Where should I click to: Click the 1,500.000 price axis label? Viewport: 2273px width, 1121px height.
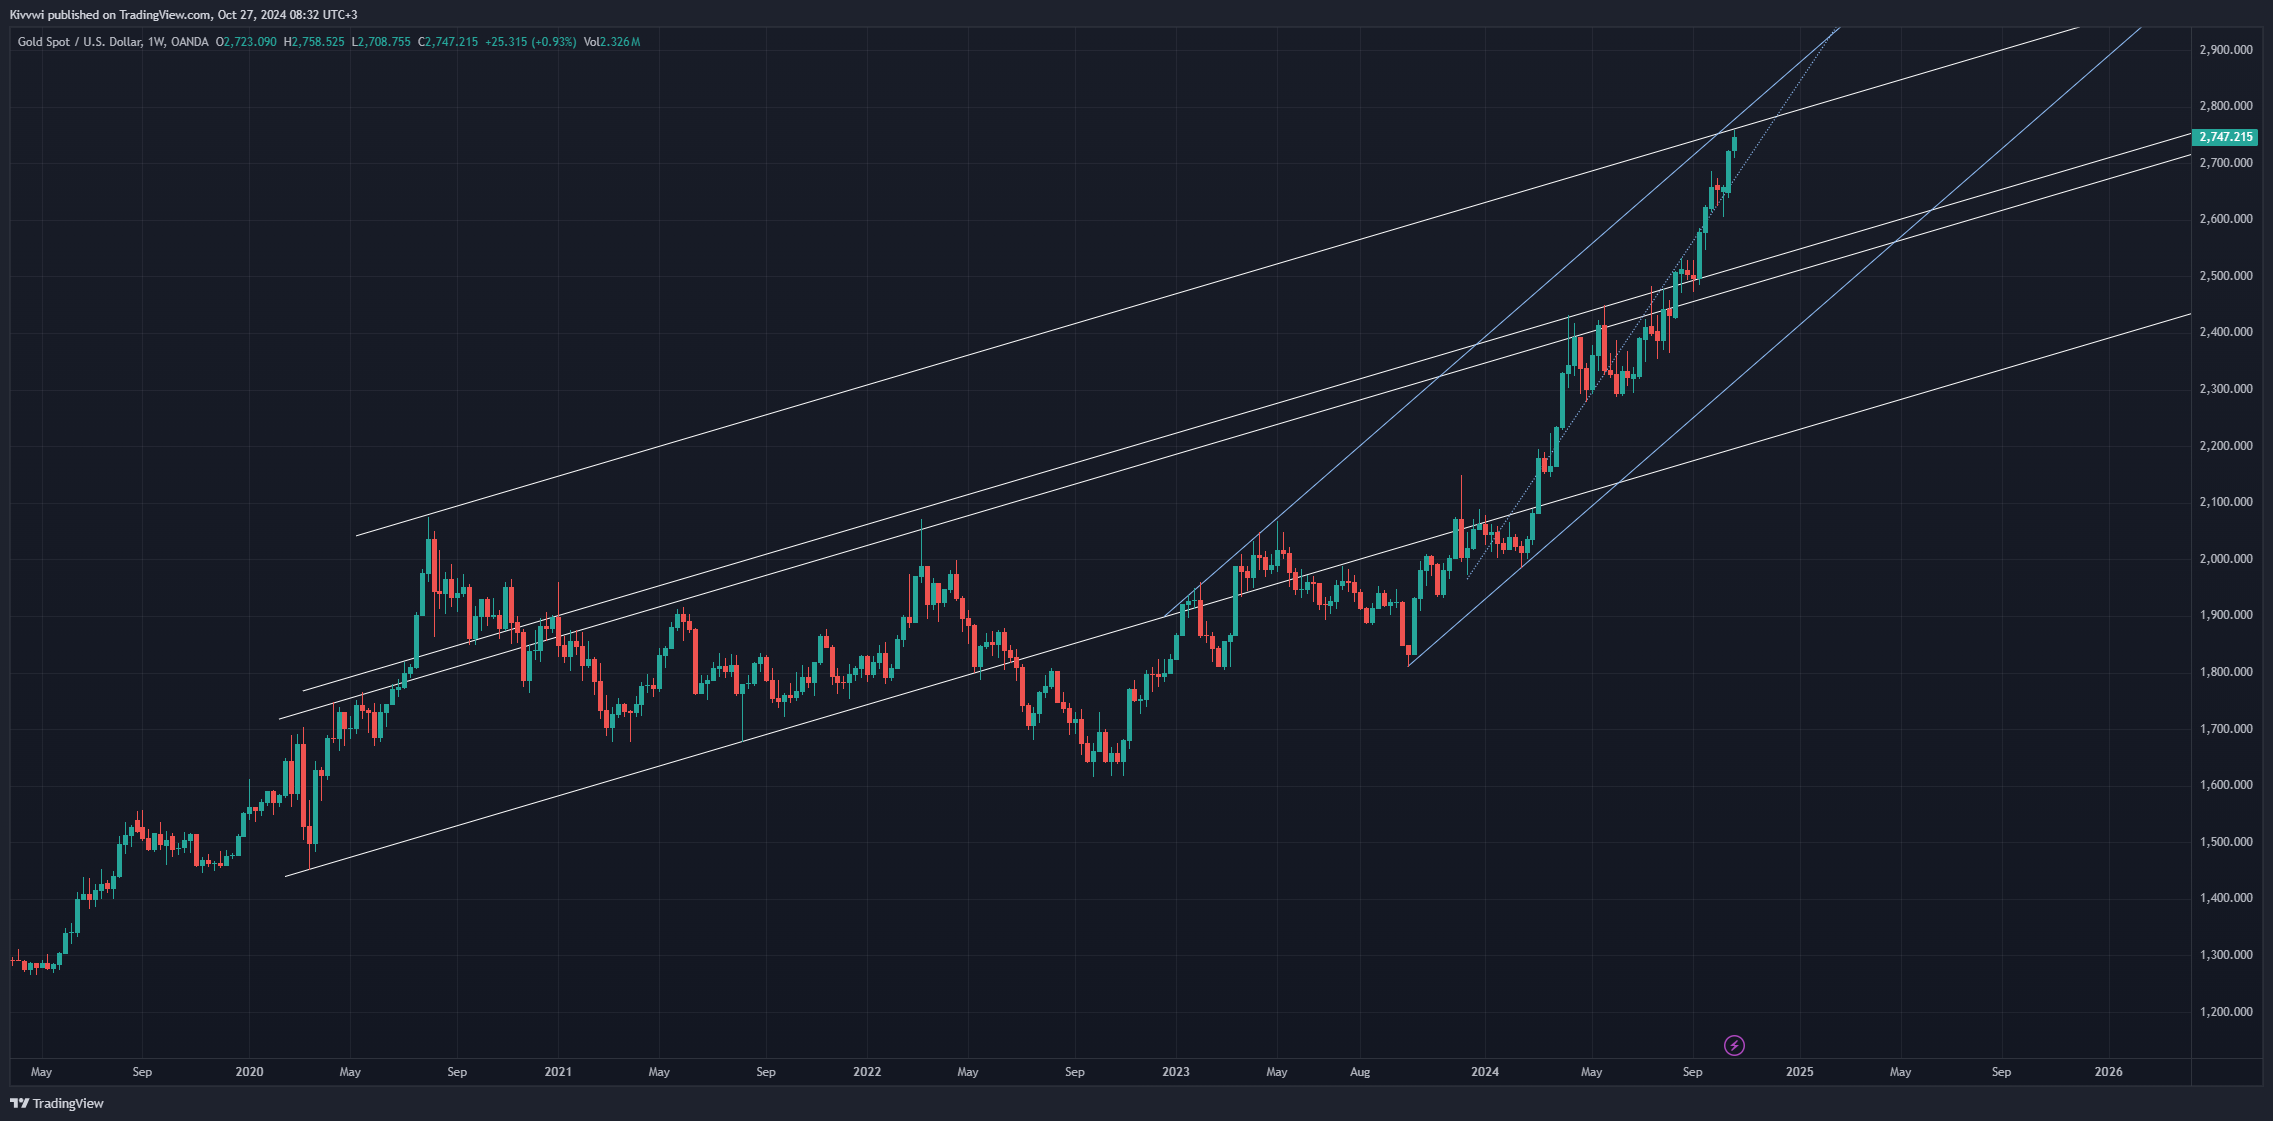point(2225,842)
